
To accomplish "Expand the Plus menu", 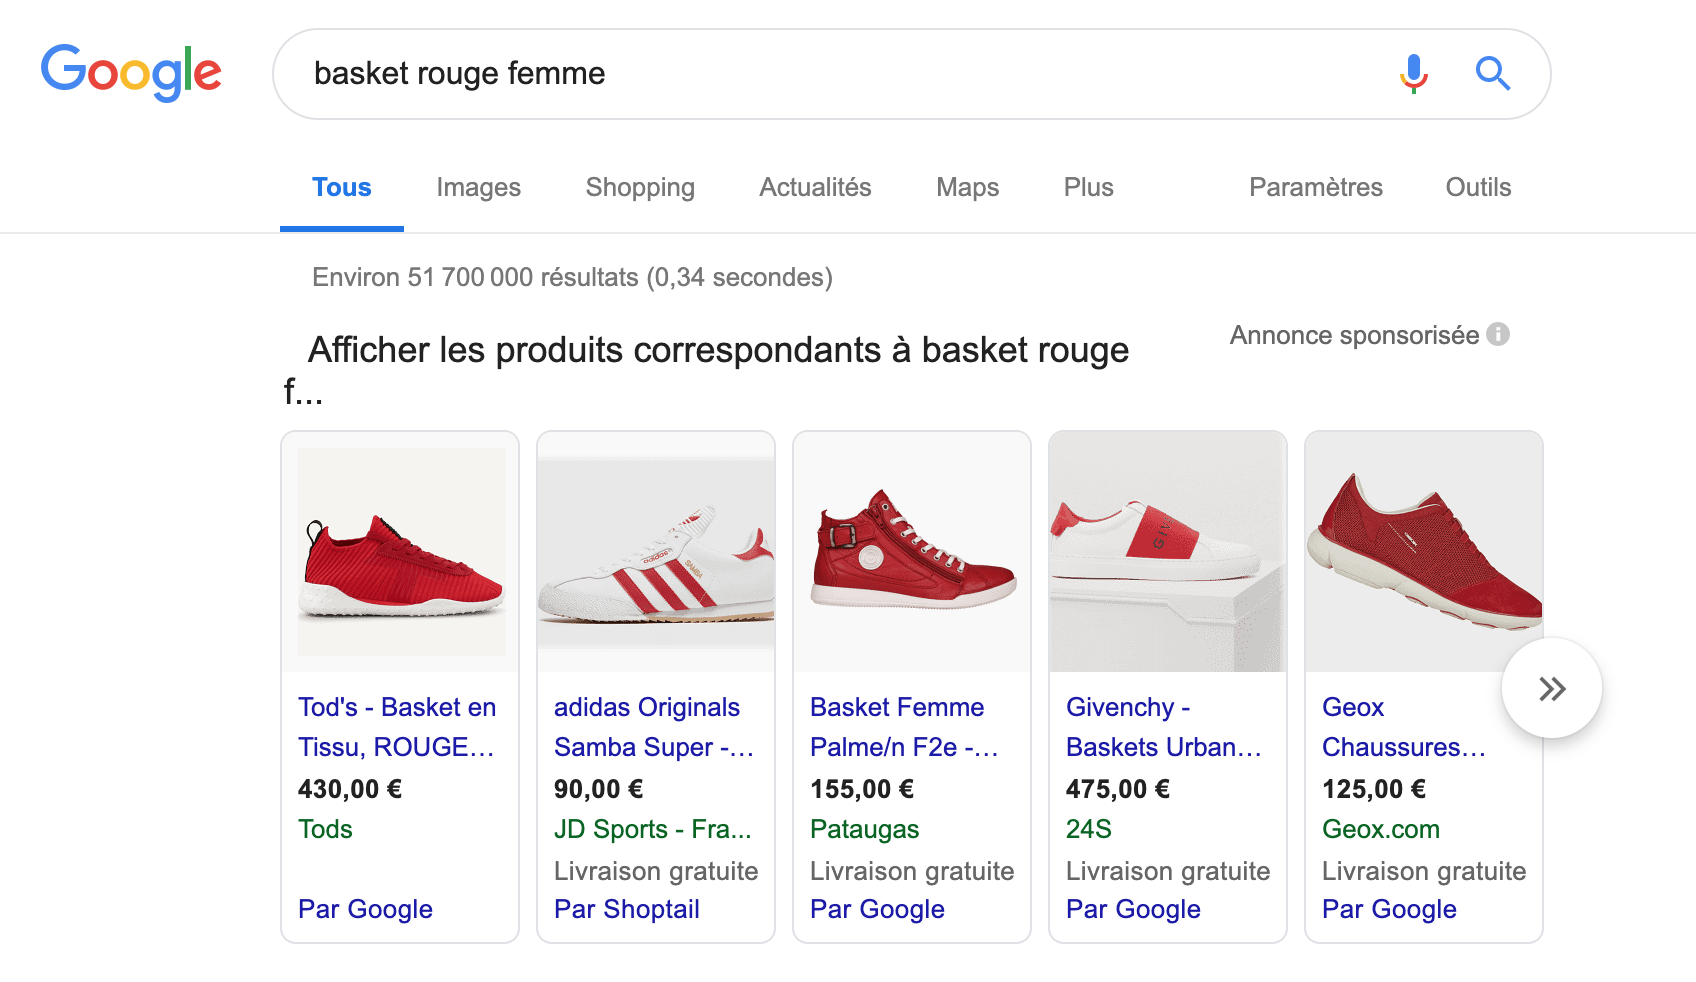I will (x=1088, y=187).
